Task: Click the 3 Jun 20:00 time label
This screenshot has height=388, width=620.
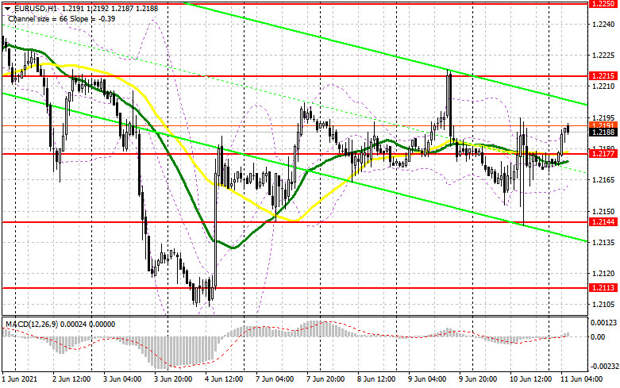Action: point(173,379)
